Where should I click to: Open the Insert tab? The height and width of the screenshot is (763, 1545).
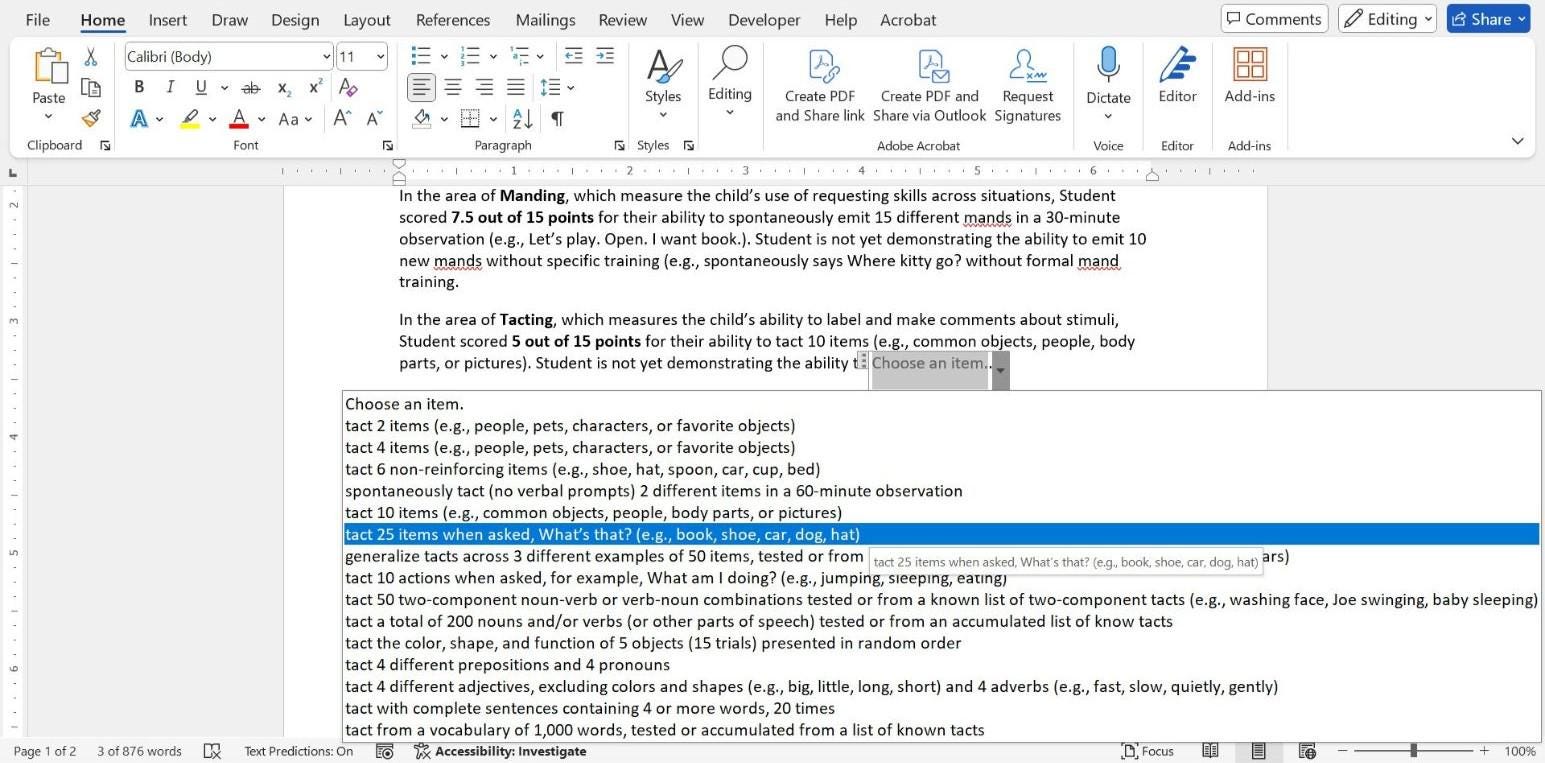167,19
